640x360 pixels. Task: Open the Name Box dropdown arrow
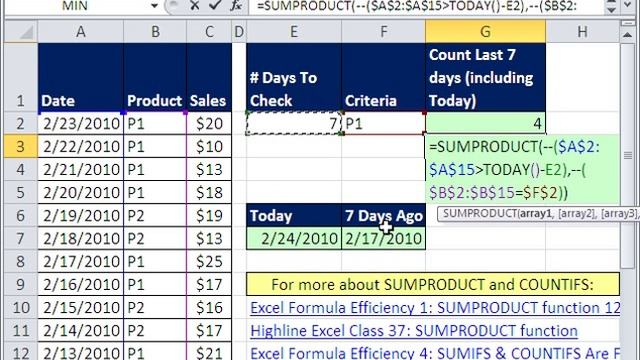tap(154, 6)
